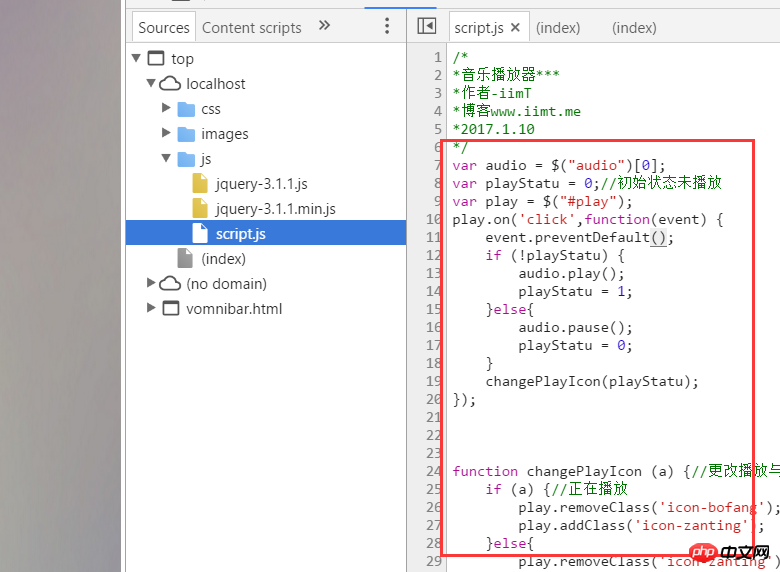Close the script.js editor tab

515,28
